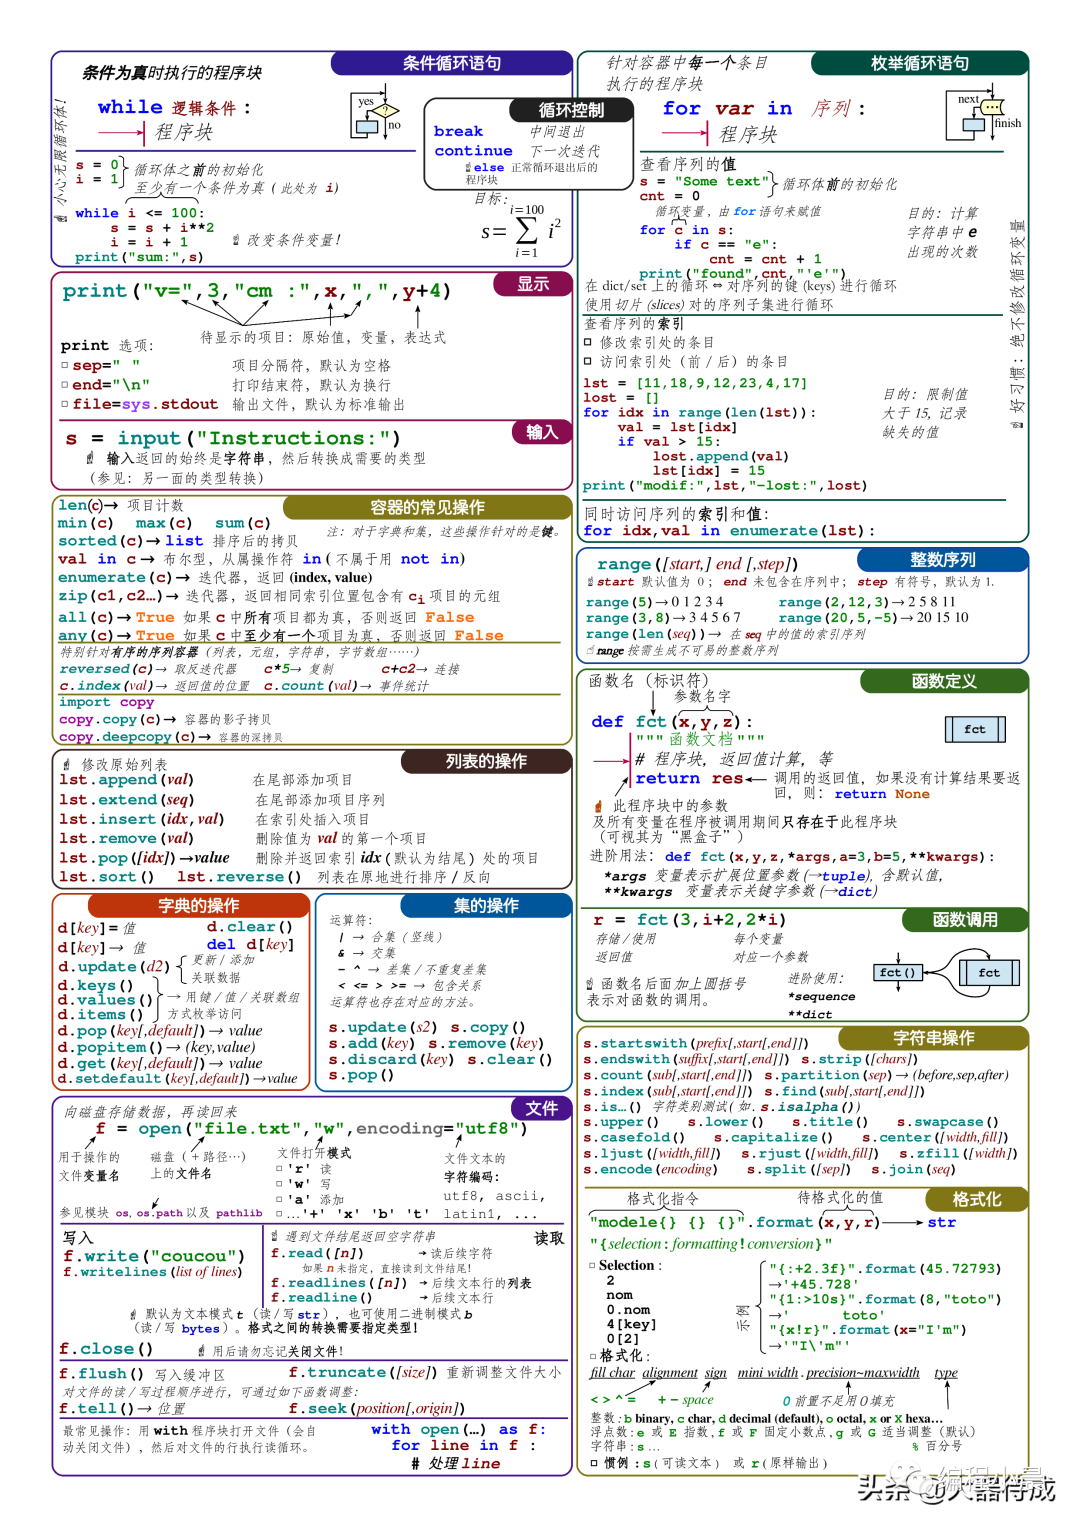
Task: Click 'f.write("coucou")' entry
Action: pyautogui.click(x=154, y=1256)
